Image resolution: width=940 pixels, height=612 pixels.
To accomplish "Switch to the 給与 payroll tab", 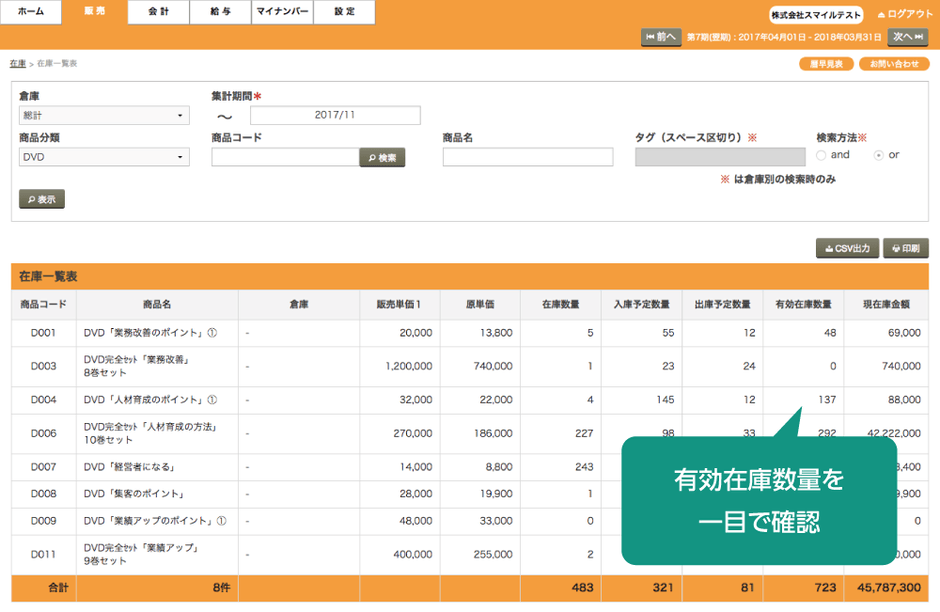I will tap(220, 12).
